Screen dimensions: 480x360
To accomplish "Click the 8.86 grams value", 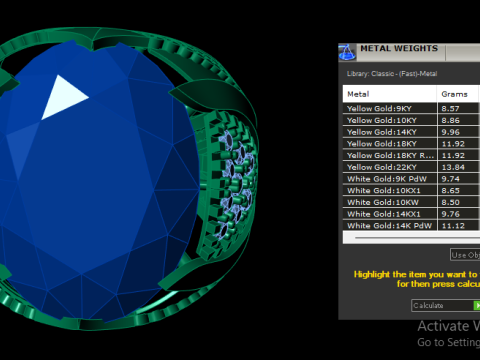I will pos(450,120).
